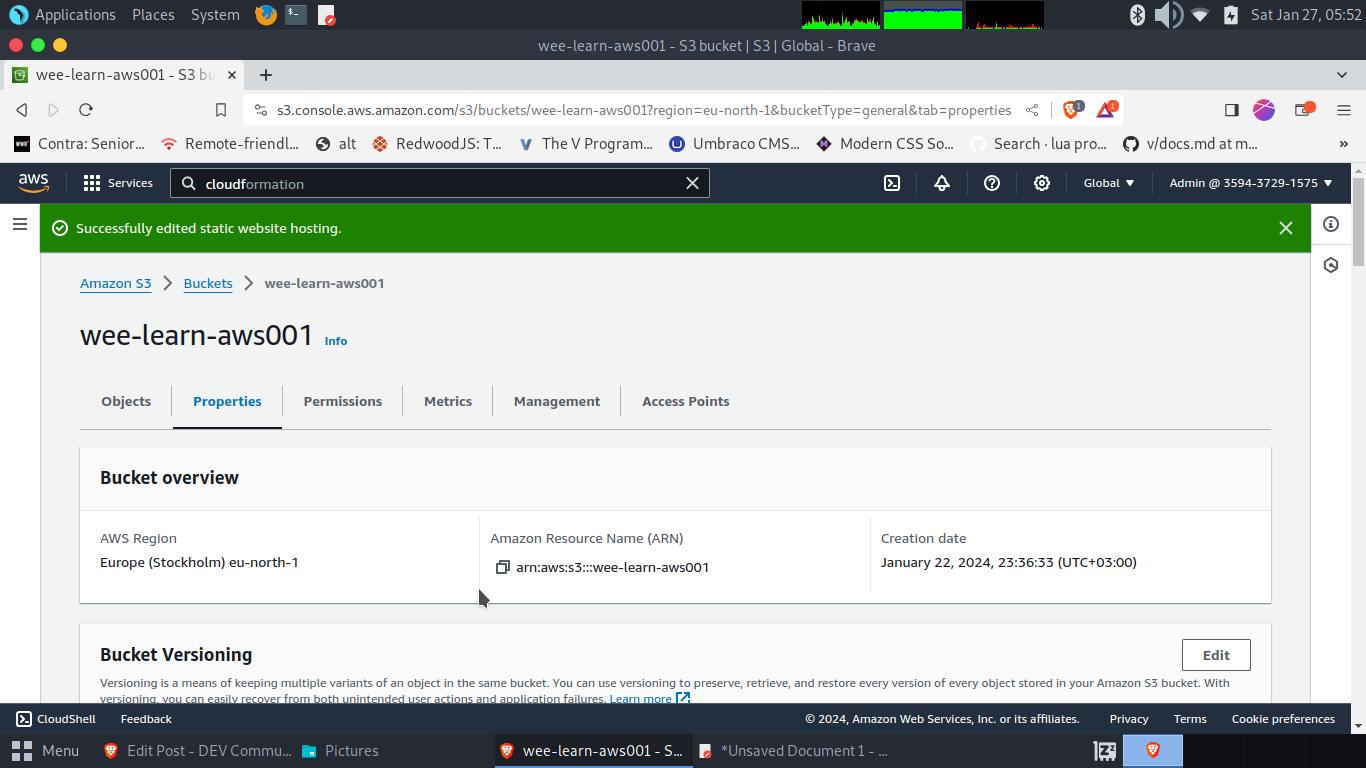Dismiss the success notification banner
The image size is (1366, 768).
click(1286, 228)
